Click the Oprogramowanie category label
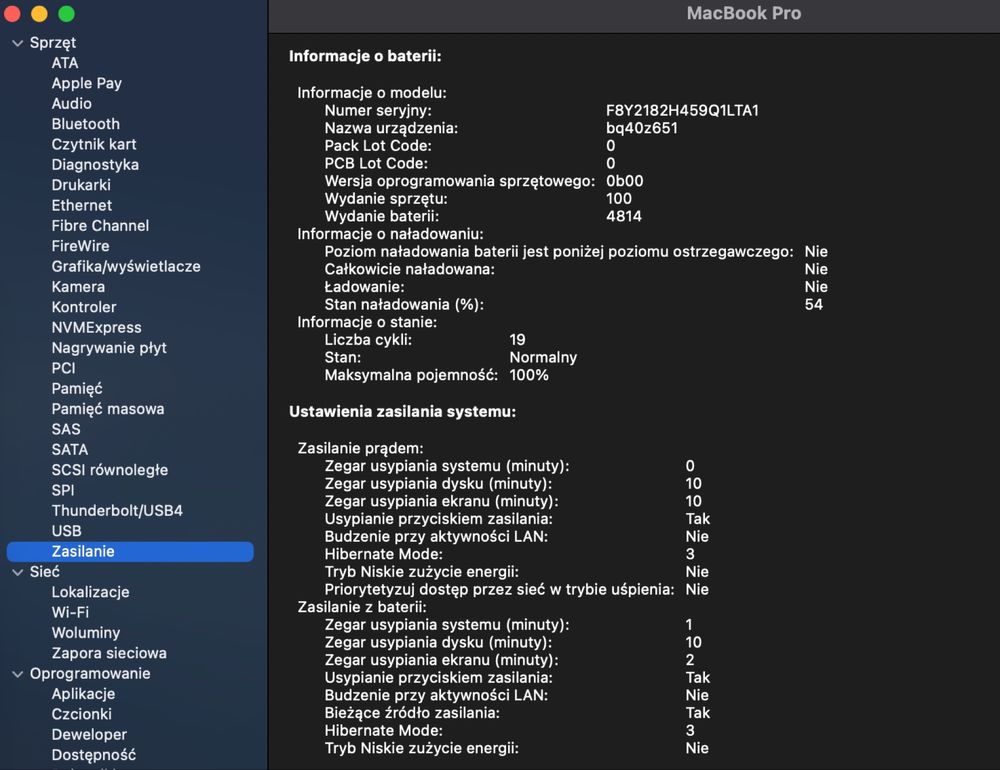The height and width of the screenshot is (770, 1000). (x=90, y=674)
